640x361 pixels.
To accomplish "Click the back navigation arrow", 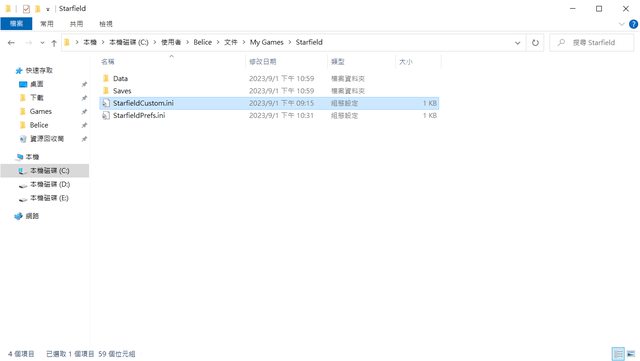I will (11, 42).
